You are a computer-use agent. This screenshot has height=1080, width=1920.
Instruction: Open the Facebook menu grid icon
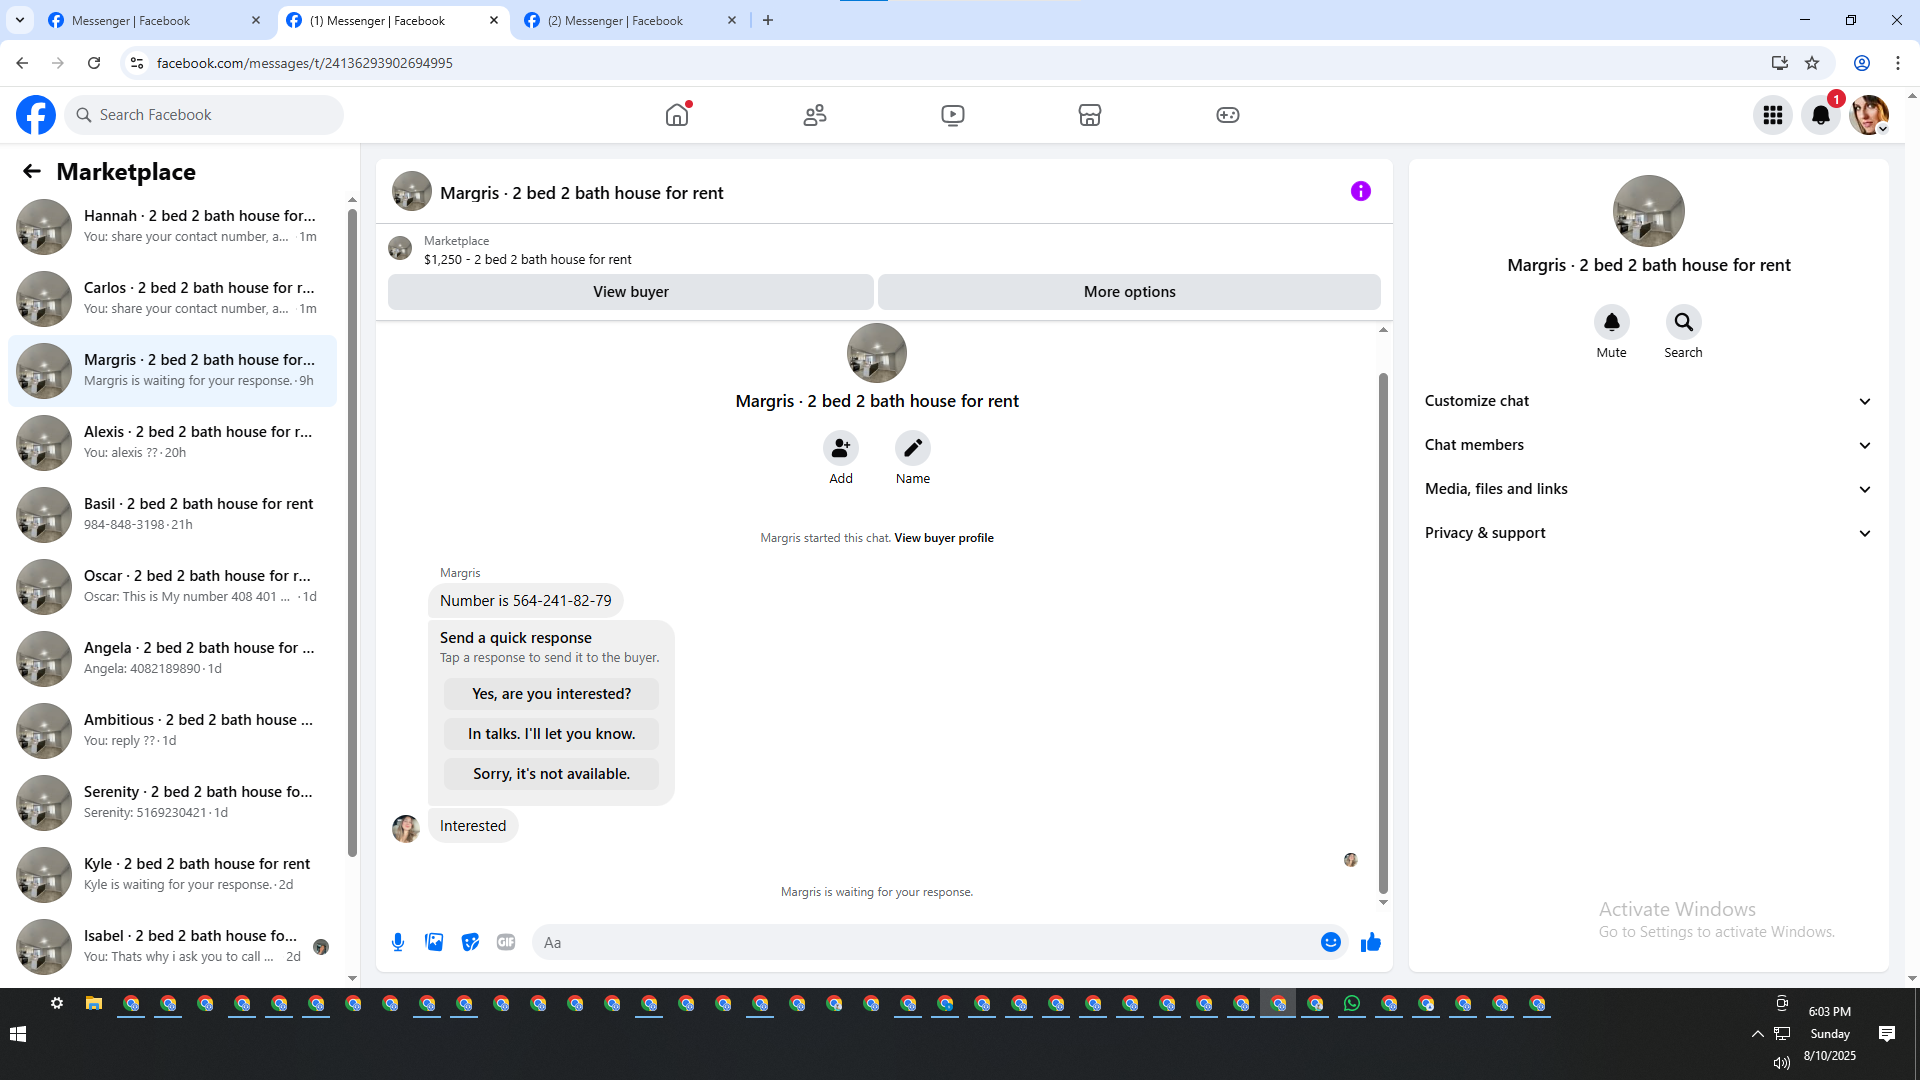click(1772, 115)
